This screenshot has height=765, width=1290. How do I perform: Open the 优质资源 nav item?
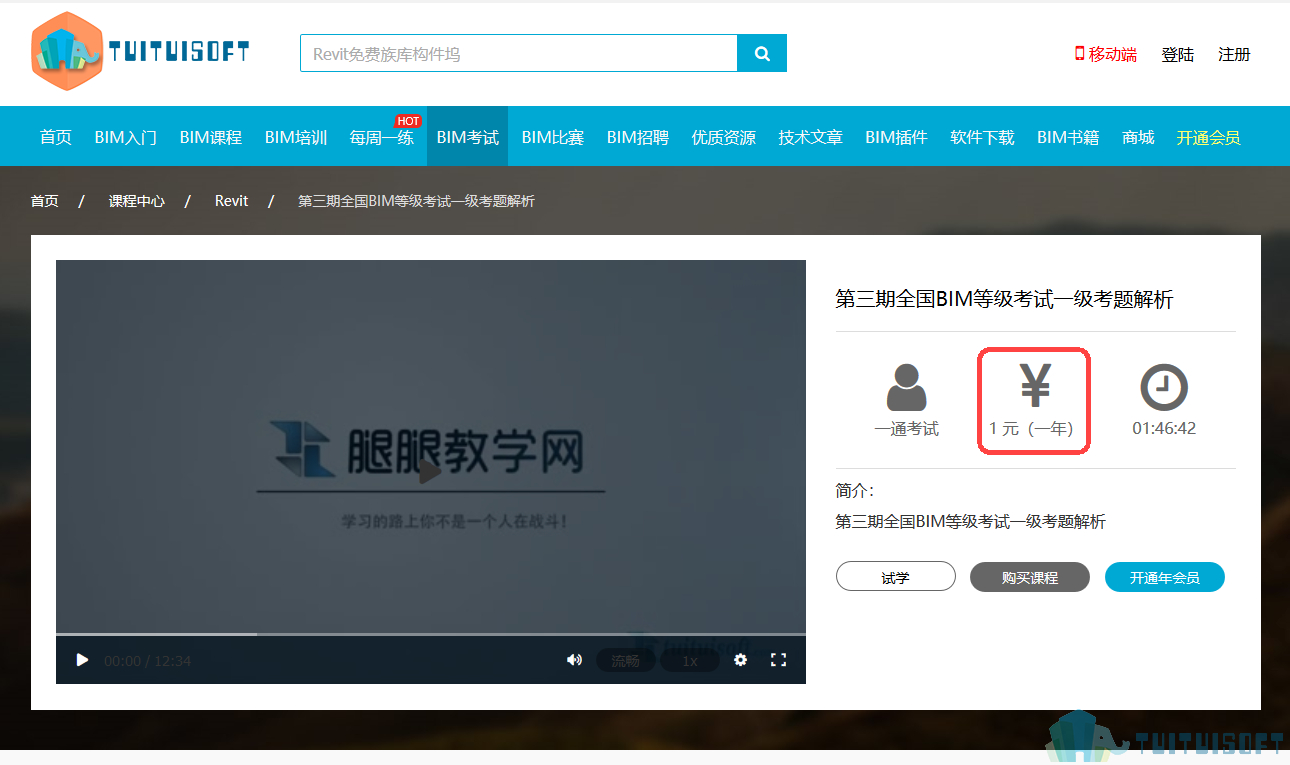(724, 137)
